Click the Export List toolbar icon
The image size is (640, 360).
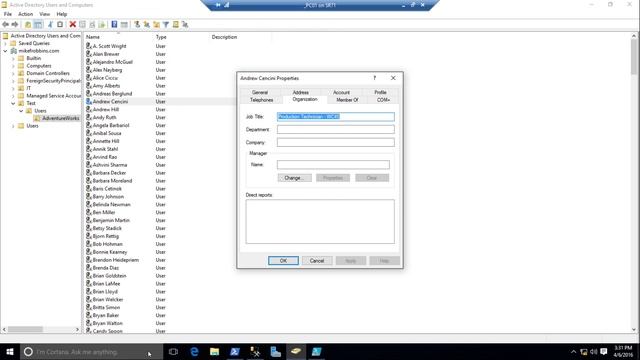coord(102,24)
